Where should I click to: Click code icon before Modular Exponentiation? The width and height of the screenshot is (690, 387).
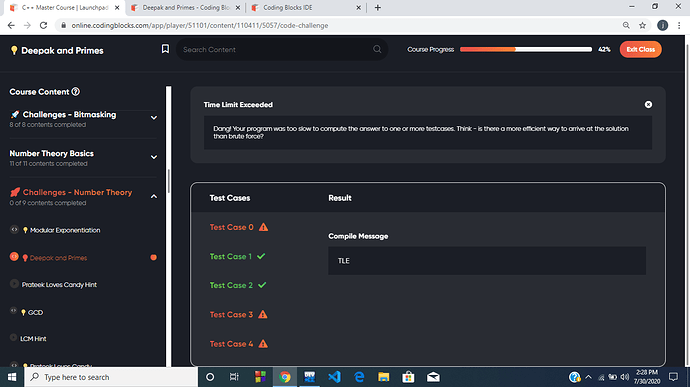tap(14, 229)
